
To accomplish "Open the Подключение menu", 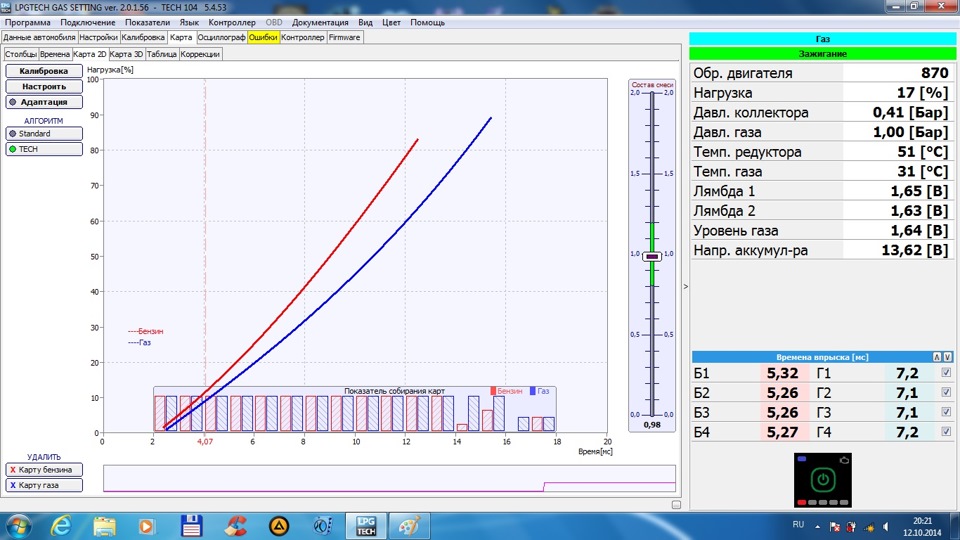I will [x=88, y=22].
